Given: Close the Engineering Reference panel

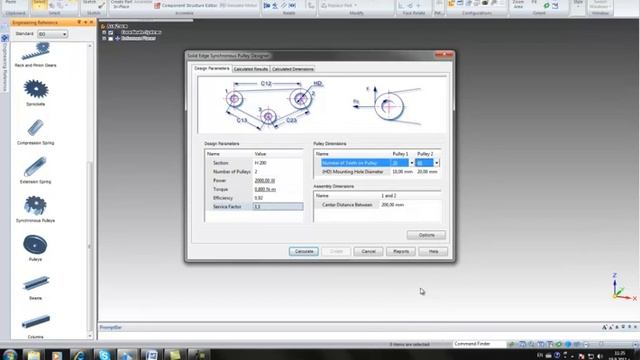Looking at the screenshot, I should click(x=91, y=22).
